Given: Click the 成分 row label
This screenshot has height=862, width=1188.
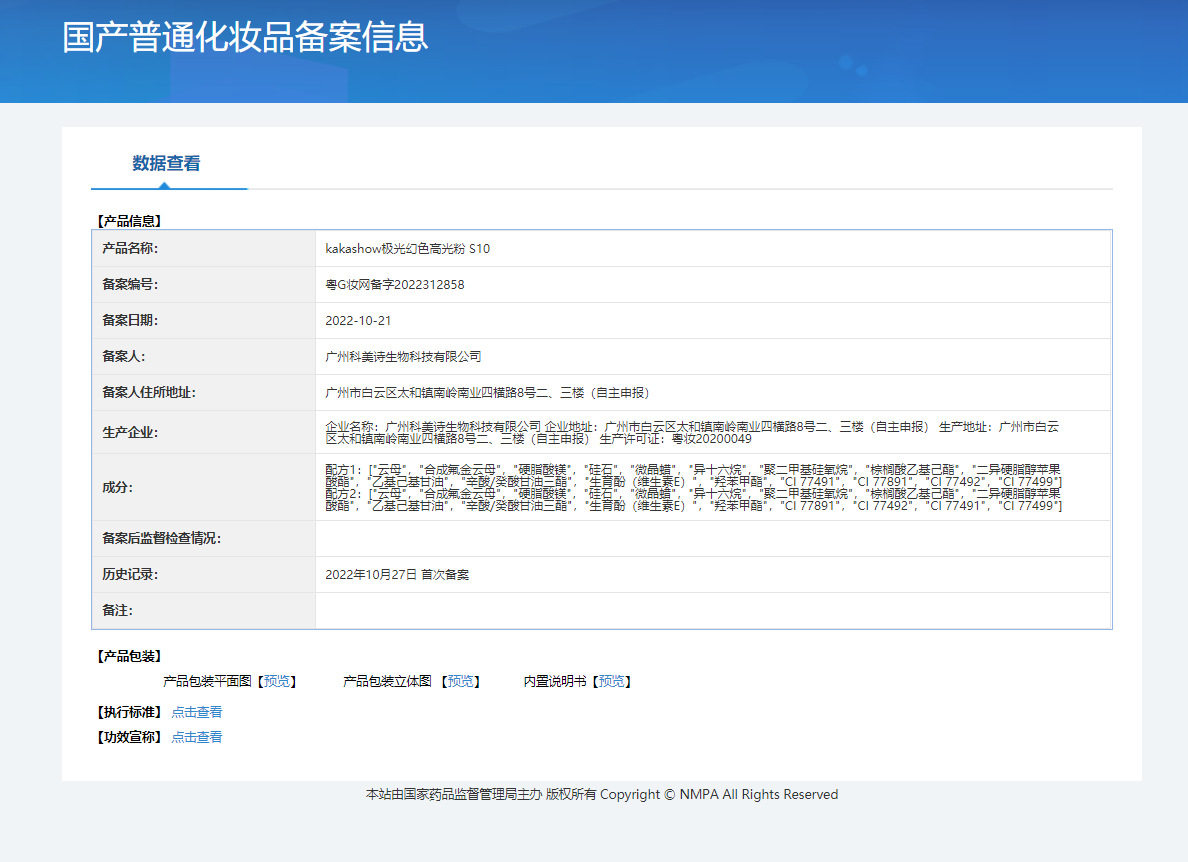Looking at the screenshot, I should tap(117, 487).
